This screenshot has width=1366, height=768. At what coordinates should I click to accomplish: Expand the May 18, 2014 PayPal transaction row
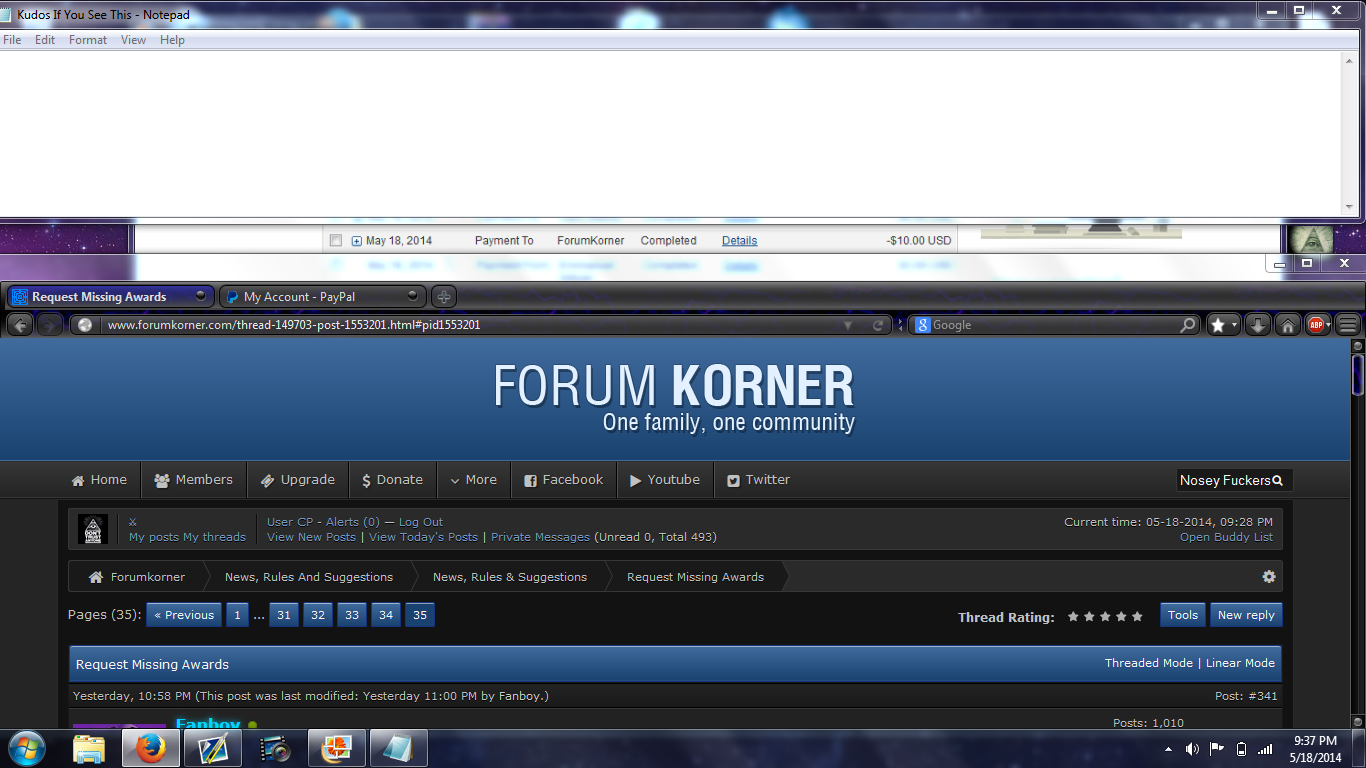click(x=357, y=241)
